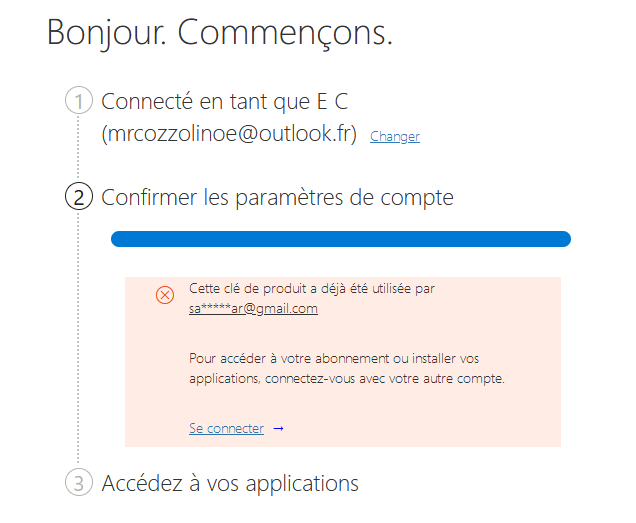Click 'Confirmer les paramètres de compte' step title
Screen dimensions: 636x523
point(277,197)
